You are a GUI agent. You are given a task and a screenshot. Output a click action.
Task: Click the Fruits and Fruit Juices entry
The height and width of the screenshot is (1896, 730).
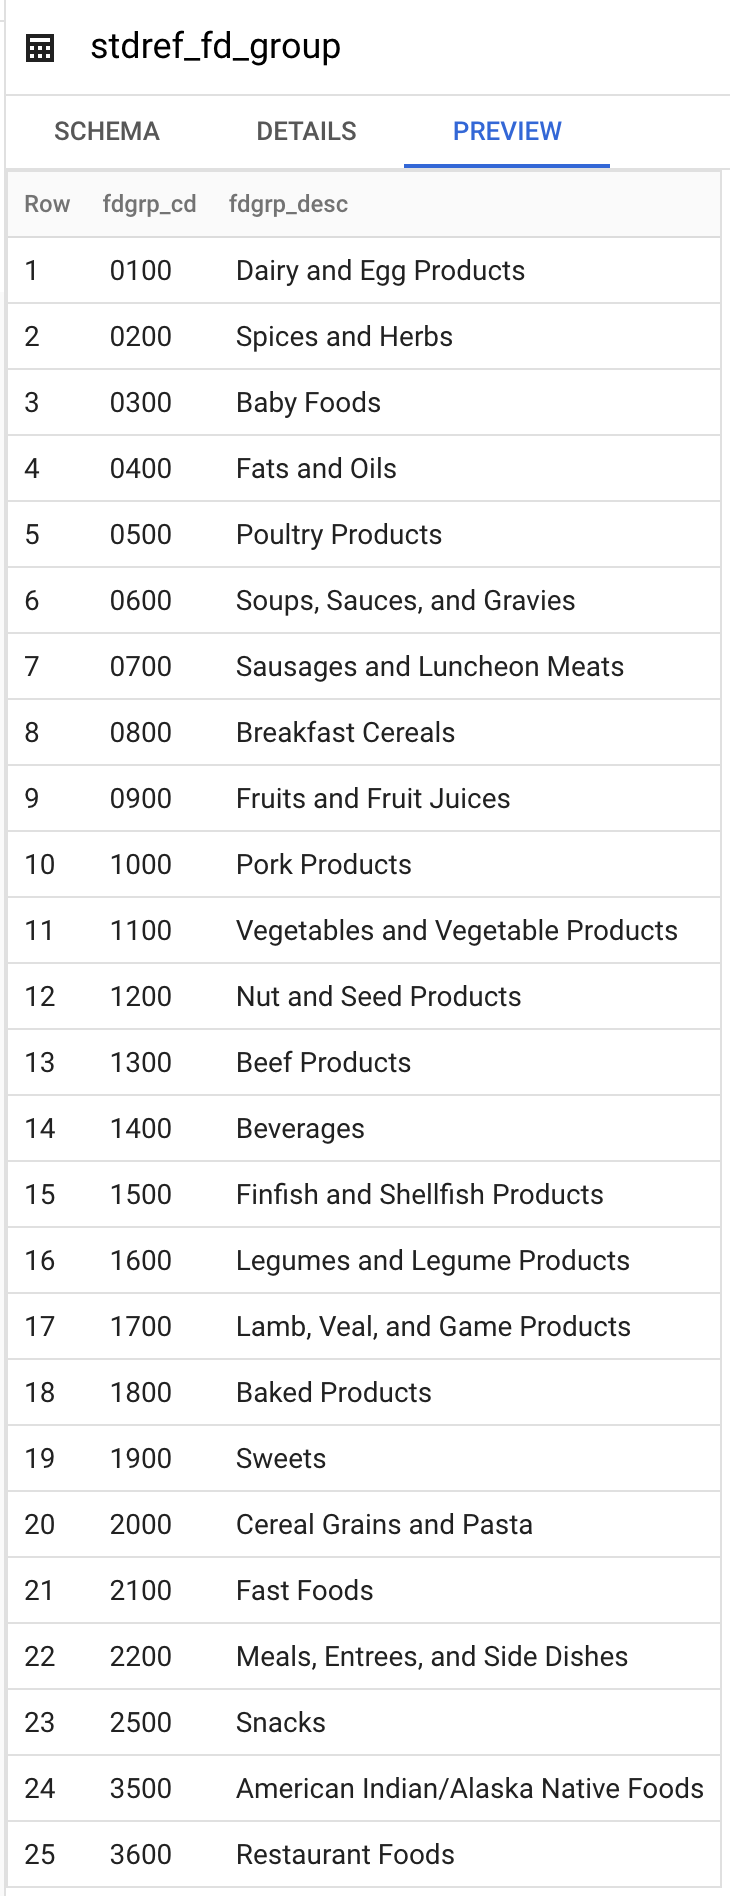tap(373, 799)
